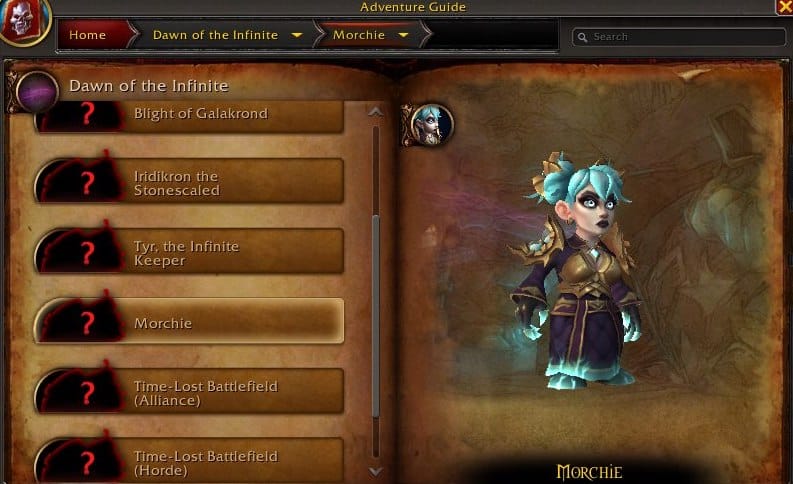Click the Dawn of the Infinite purple dungeon icon
Image resolution: width=793 pixels, height=484 pixels.
click(37, 92)
